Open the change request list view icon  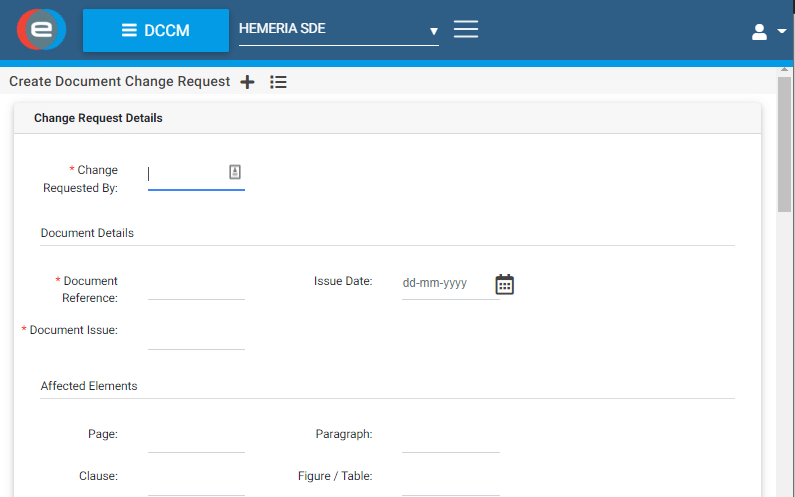pos(279,82)
